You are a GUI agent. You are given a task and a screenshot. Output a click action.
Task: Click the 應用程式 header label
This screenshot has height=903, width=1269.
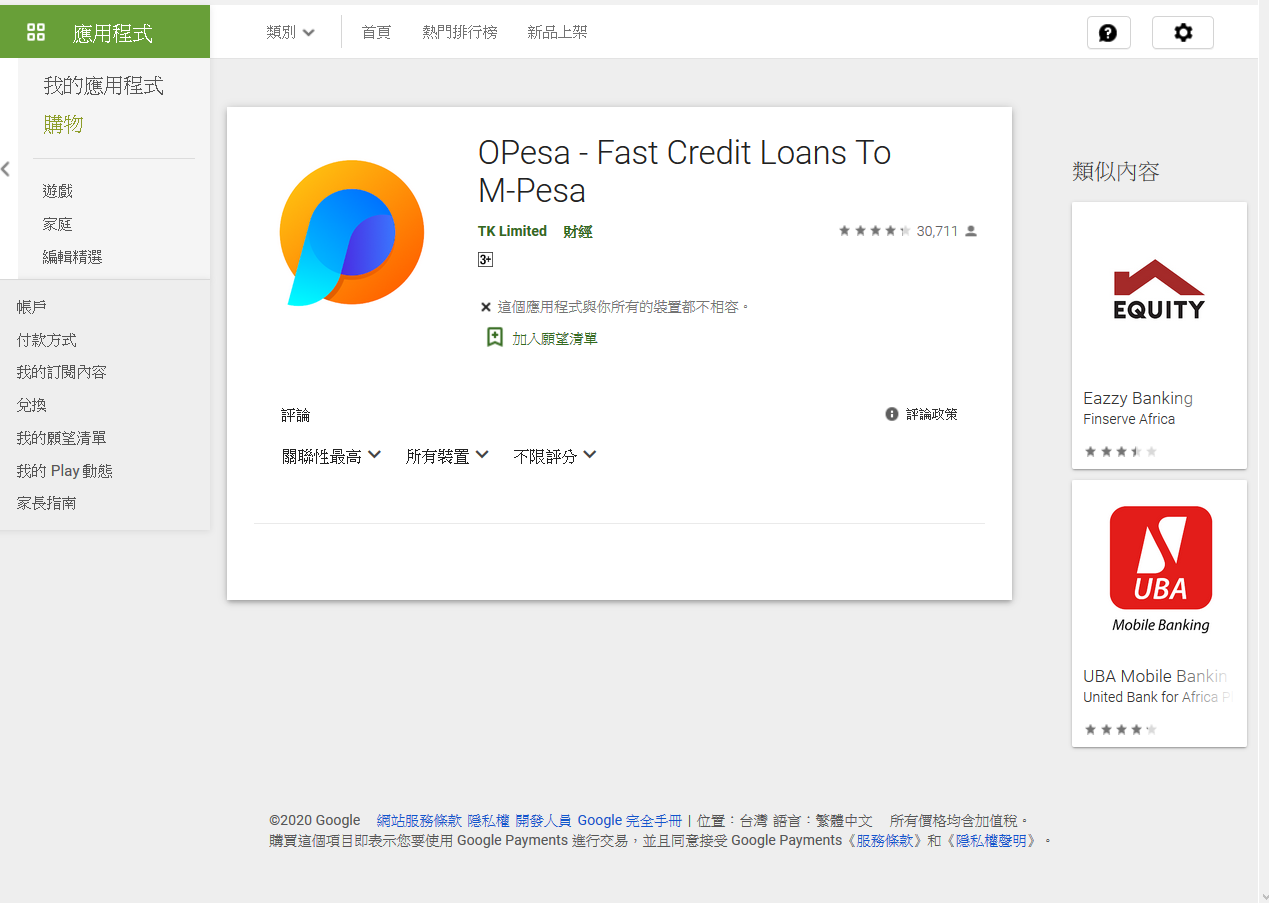(113, 33)
